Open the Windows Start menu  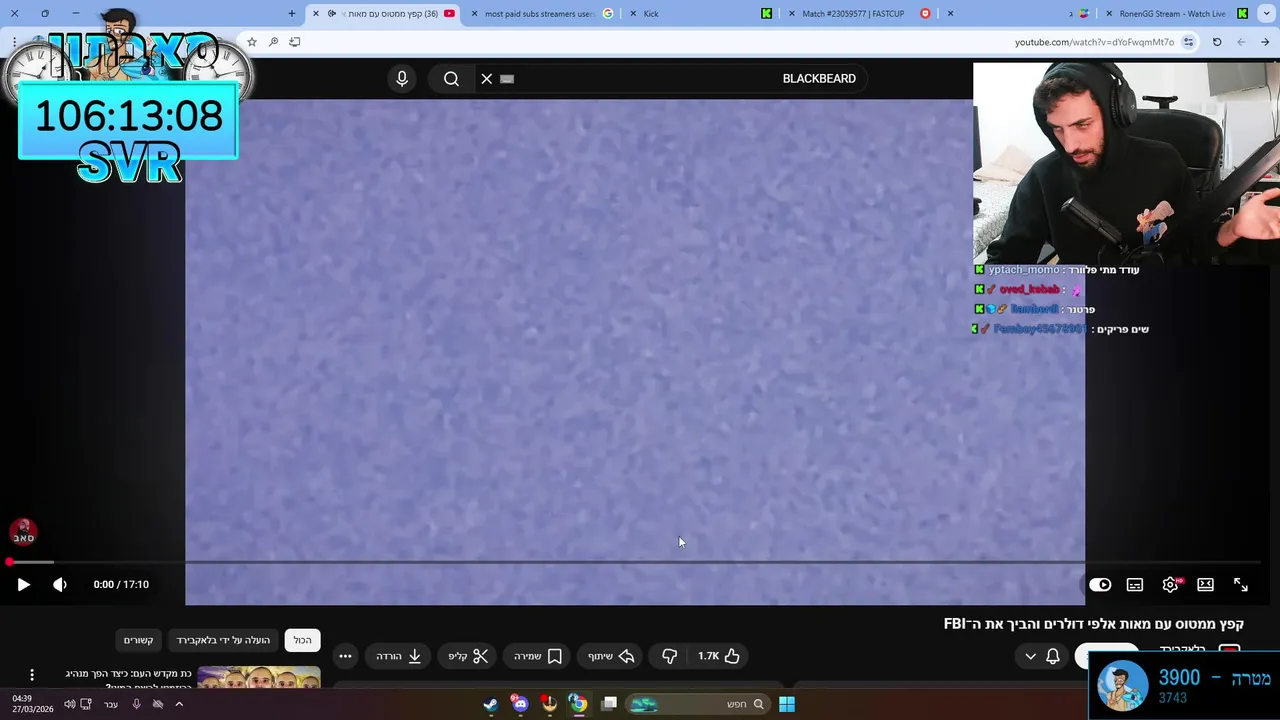787,704
